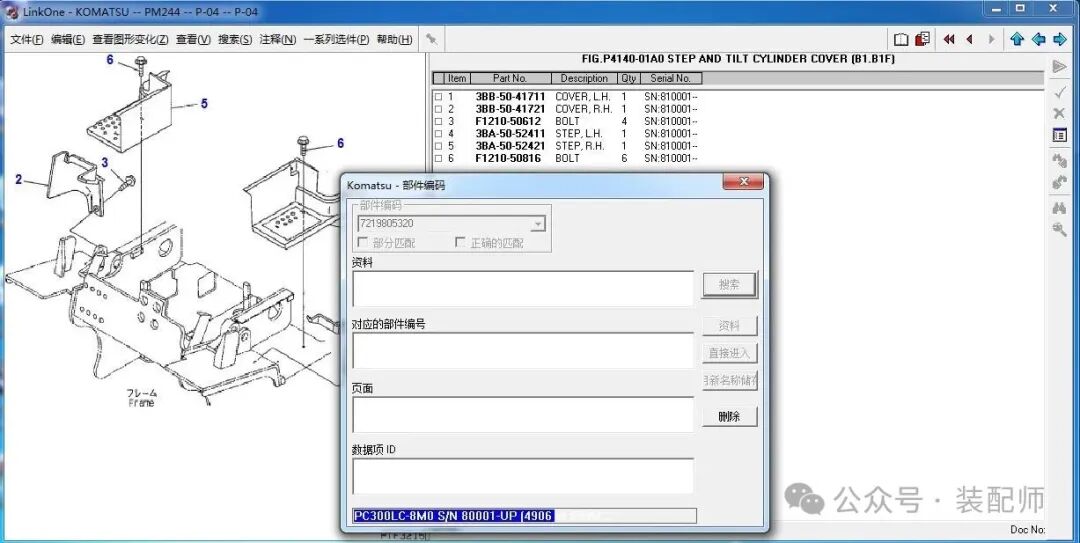The height and width of the screenshot is (543, 1080).
Task: Click the binoculars search icon in sidebar
Action: (1060, 207)
